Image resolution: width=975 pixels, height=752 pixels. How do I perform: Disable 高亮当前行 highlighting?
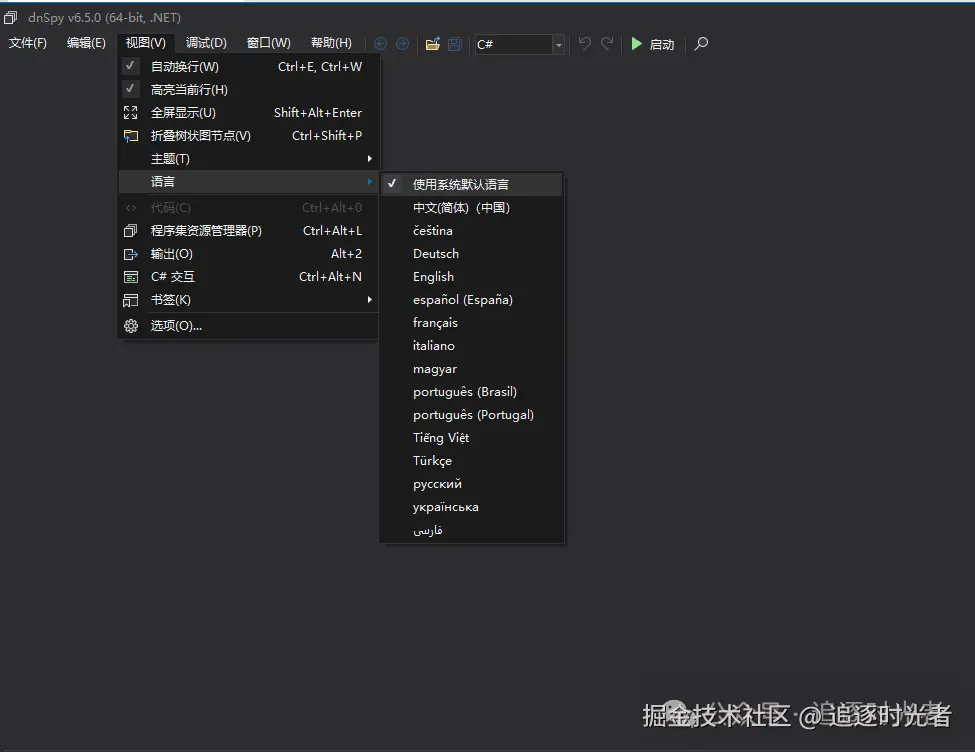pyautogui.click(x=131, y=89)
